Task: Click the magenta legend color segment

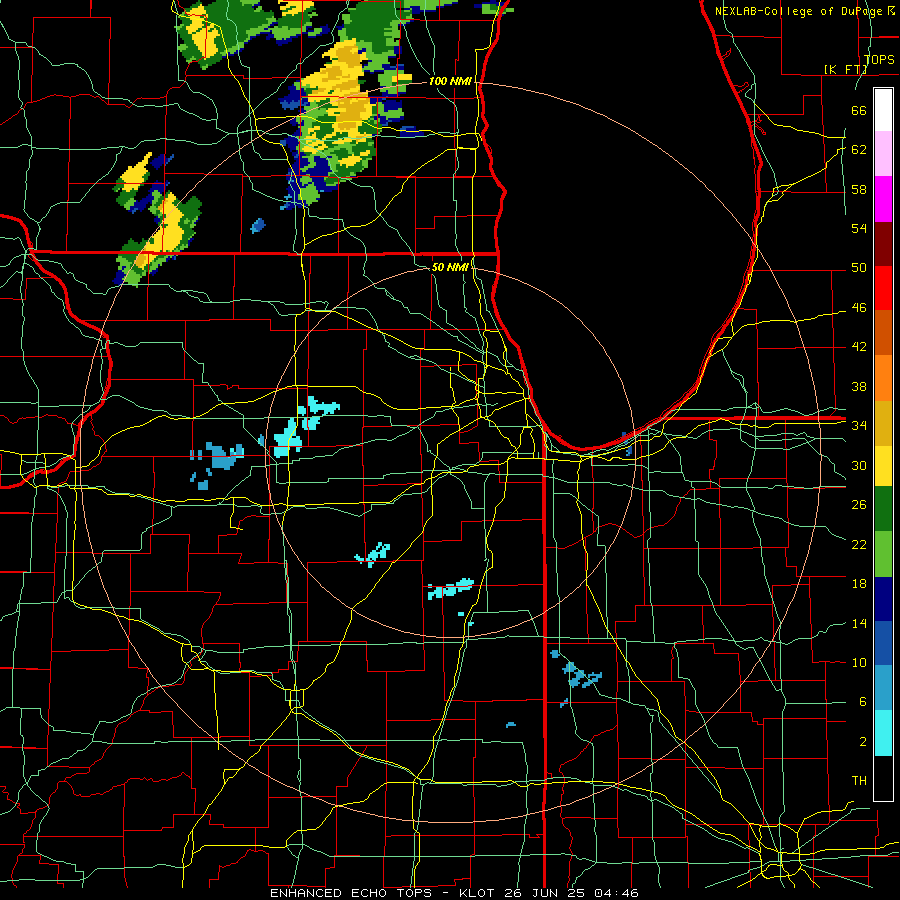Action: [x=883, y=199]
